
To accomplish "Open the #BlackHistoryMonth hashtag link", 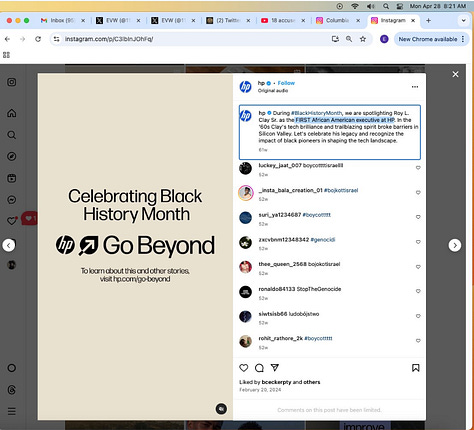I will pos(316,113).
